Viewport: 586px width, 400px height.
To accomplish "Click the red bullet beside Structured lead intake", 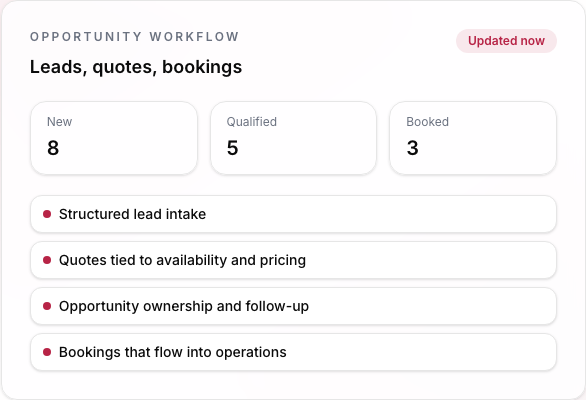I will [47, 214].
